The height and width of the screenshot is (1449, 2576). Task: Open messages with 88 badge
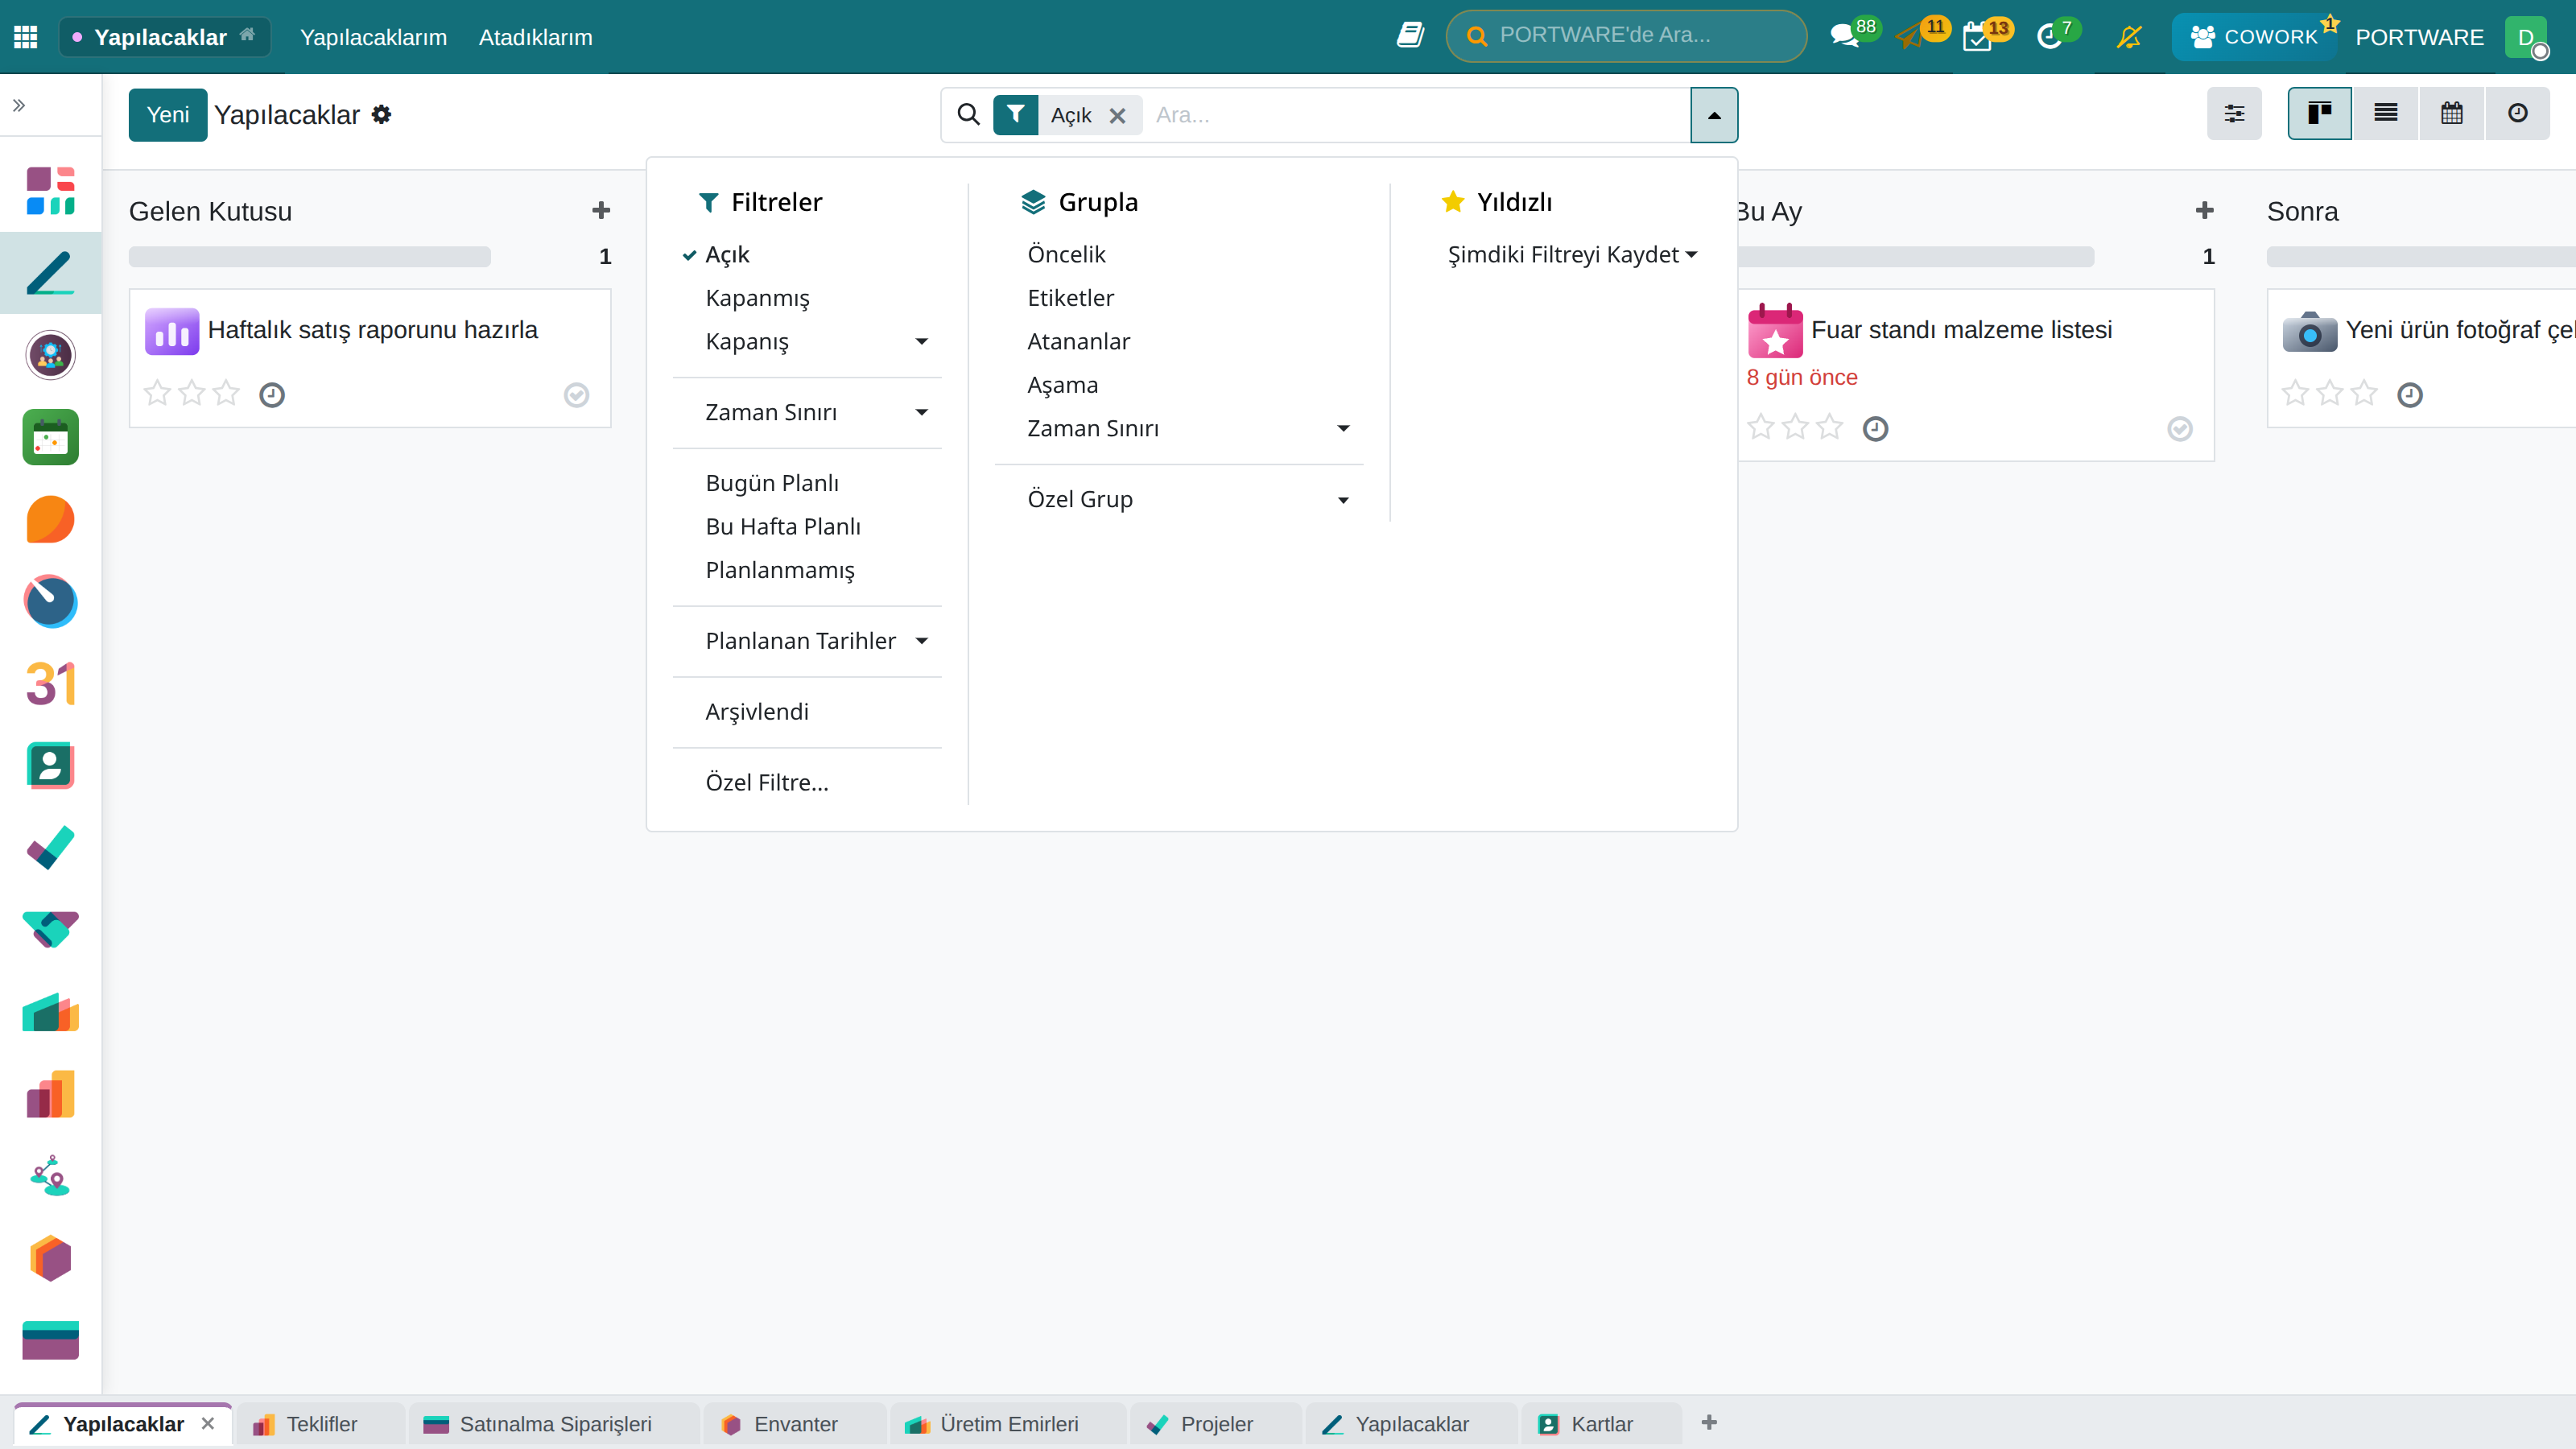click(1845, 36)
